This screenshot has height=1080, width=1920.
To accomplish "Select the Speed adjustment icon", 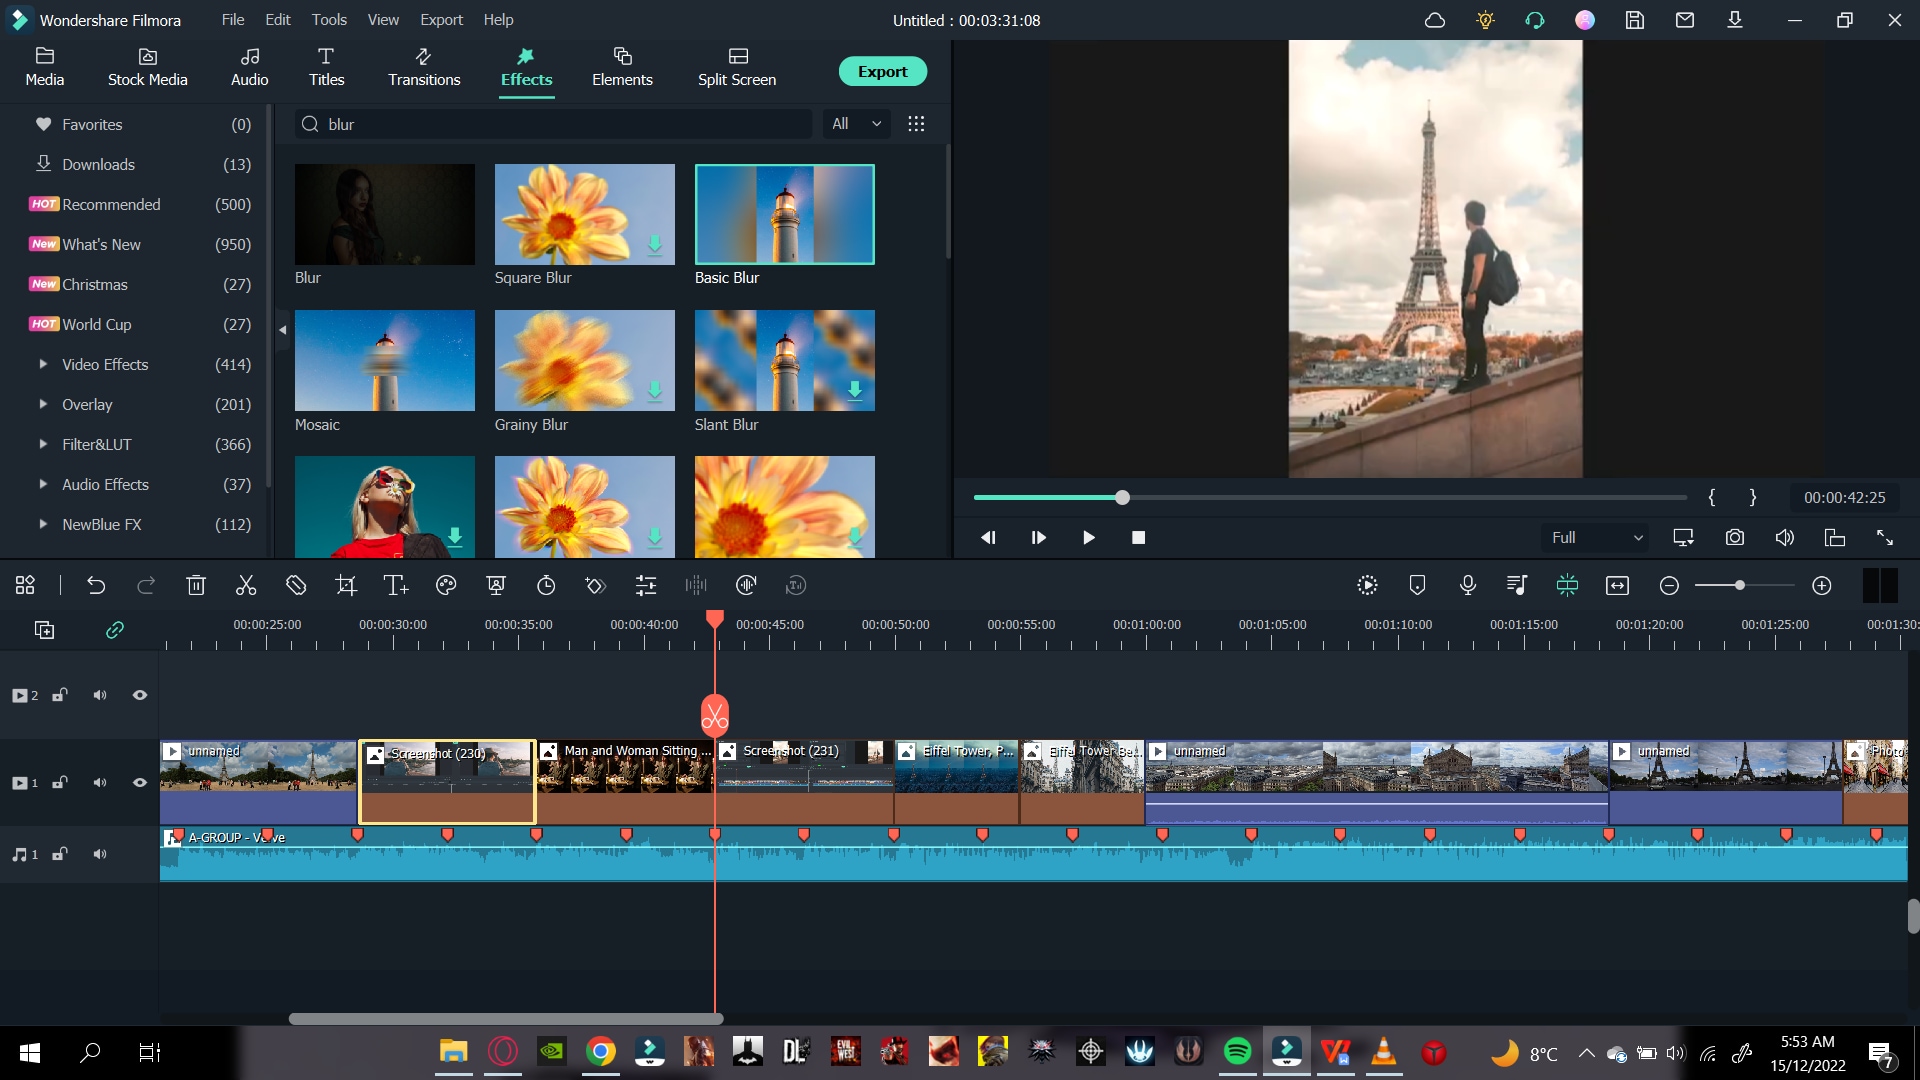I will [546, 585].
